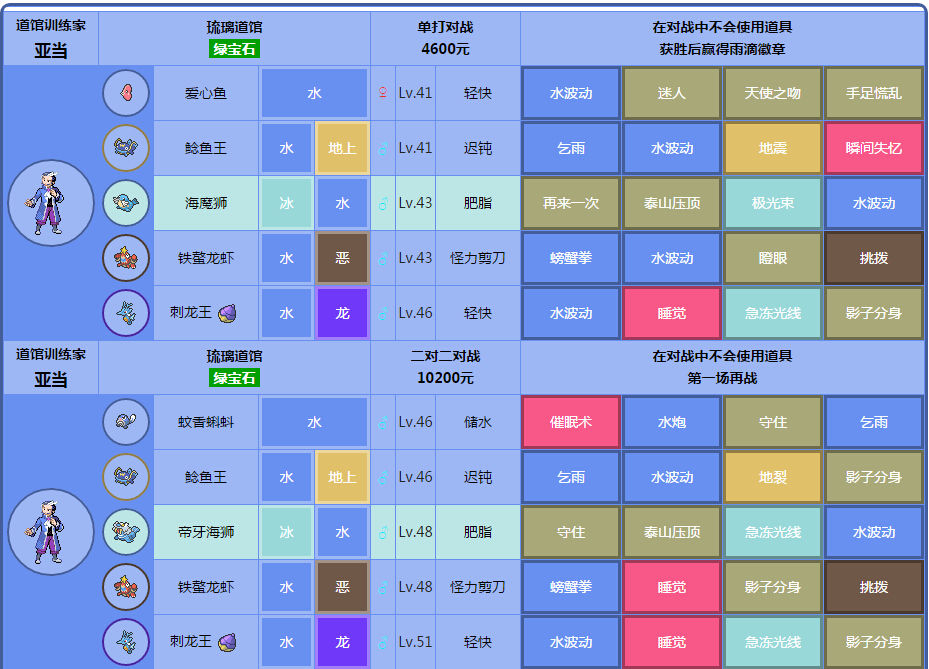Open the 地裂 move page
Screen dimensions: 929x669
tap(773, 477)
